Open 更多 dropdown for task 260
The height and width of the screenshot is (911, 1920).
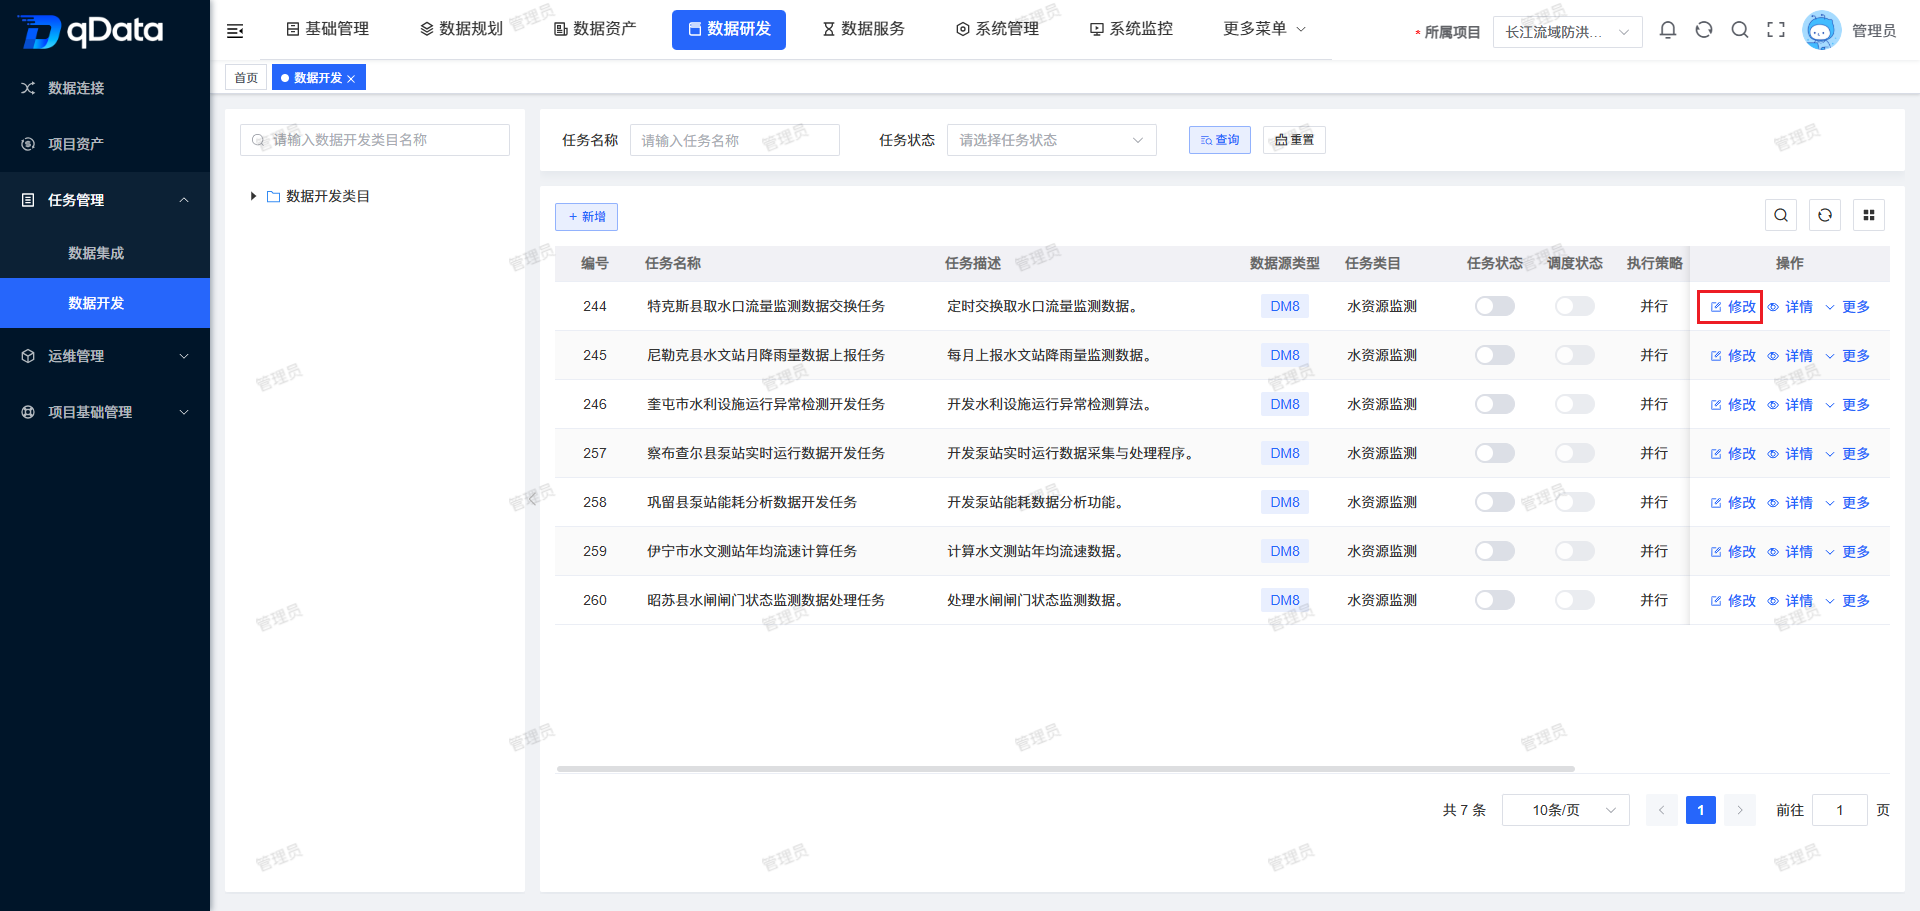[x=1847, y=601]
